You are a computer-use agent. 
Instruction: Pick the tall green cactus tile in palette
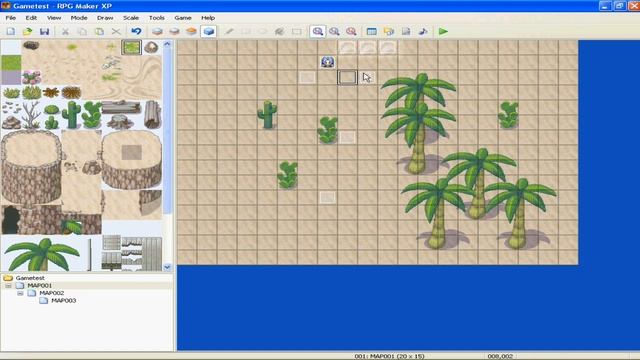coord(71,114)
